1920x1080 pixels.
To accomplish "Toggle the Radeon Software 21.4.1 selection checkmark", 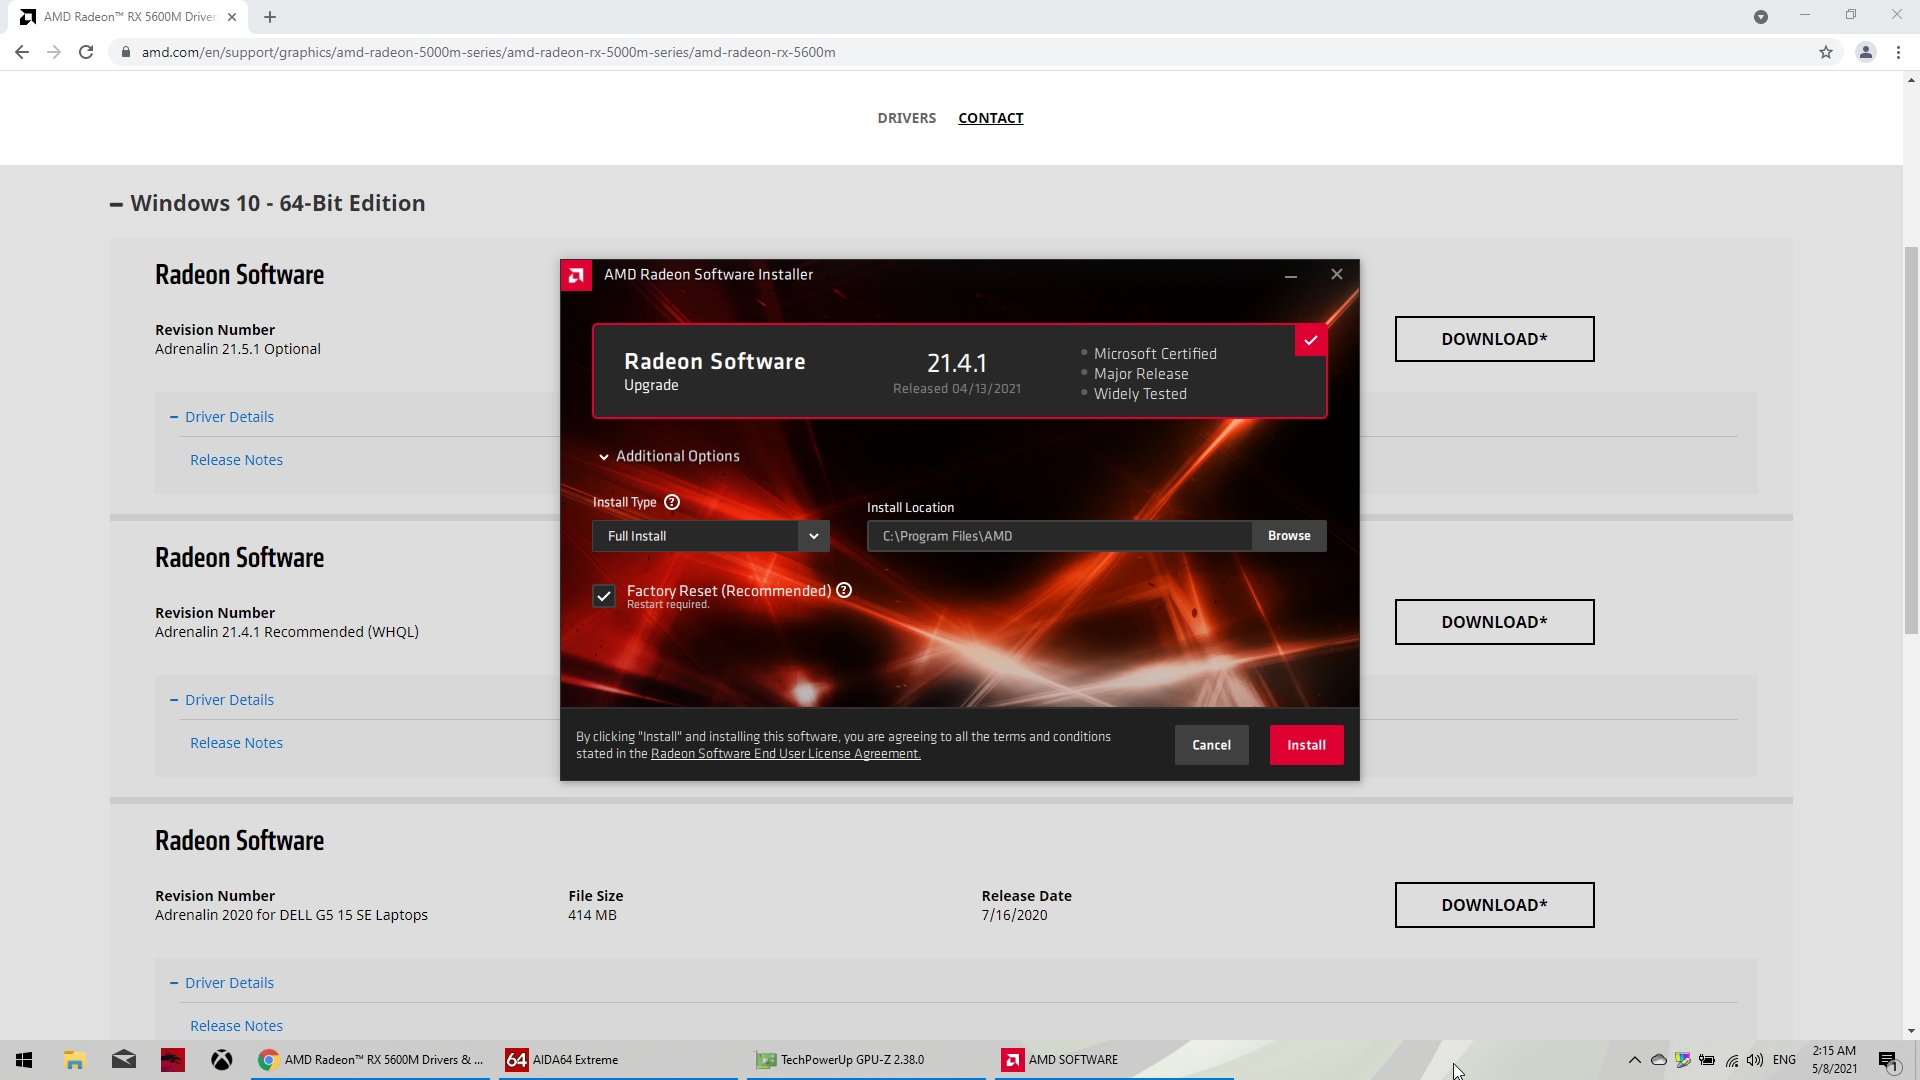I will (x=1310, y=340).
